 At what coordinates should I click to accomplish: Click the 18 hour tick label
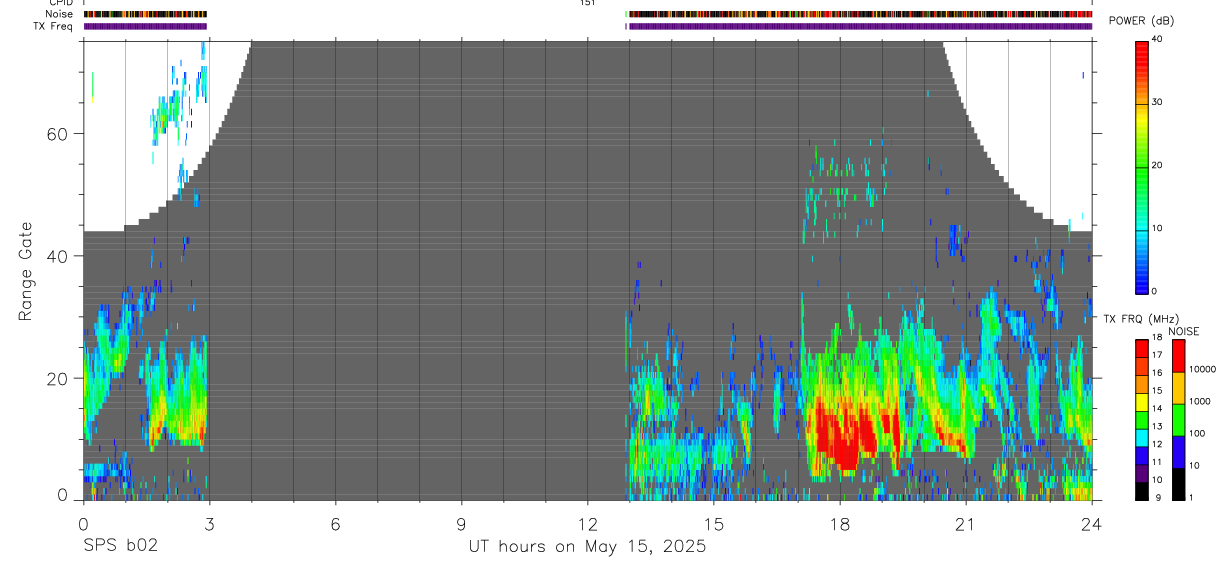point(839,524)
